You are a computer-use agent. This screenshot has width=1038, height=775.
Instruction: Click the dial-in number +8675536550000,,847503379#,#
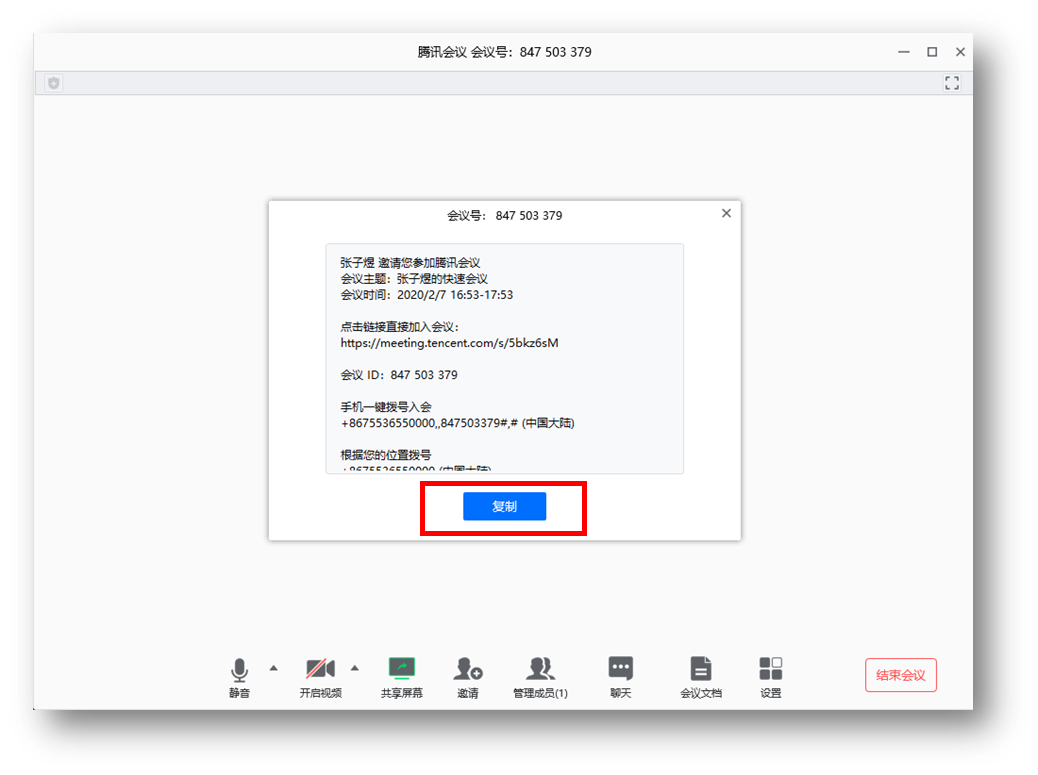pos(429,423)
